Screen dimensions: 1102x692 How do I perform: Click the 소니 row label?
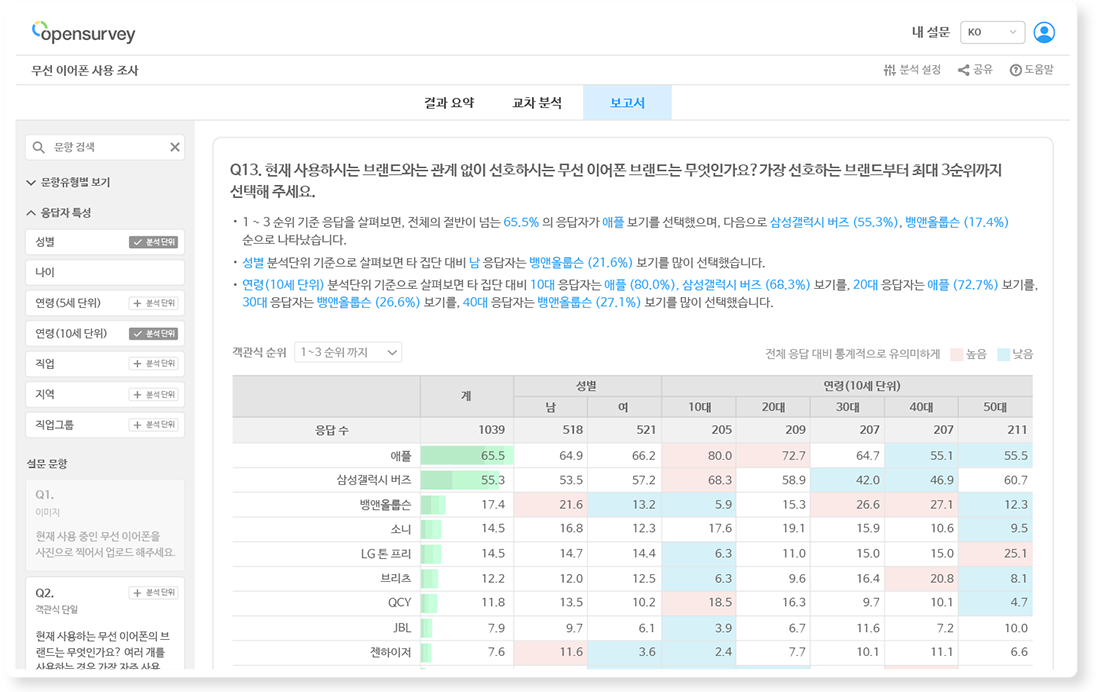pos(401,528)
